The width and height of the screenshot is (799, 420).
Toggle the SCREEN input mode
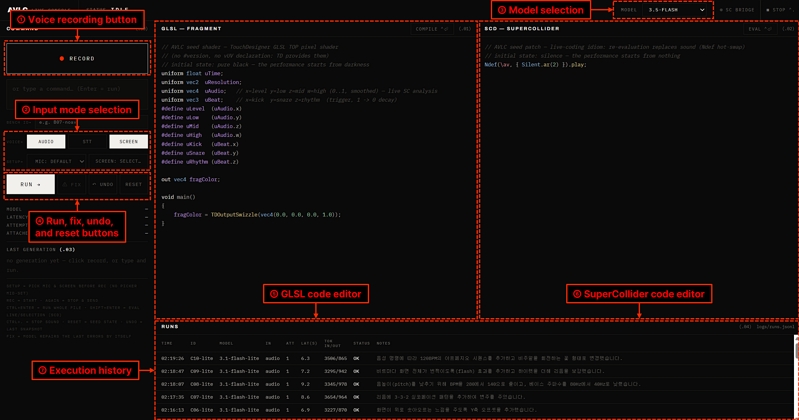point(128,142)
